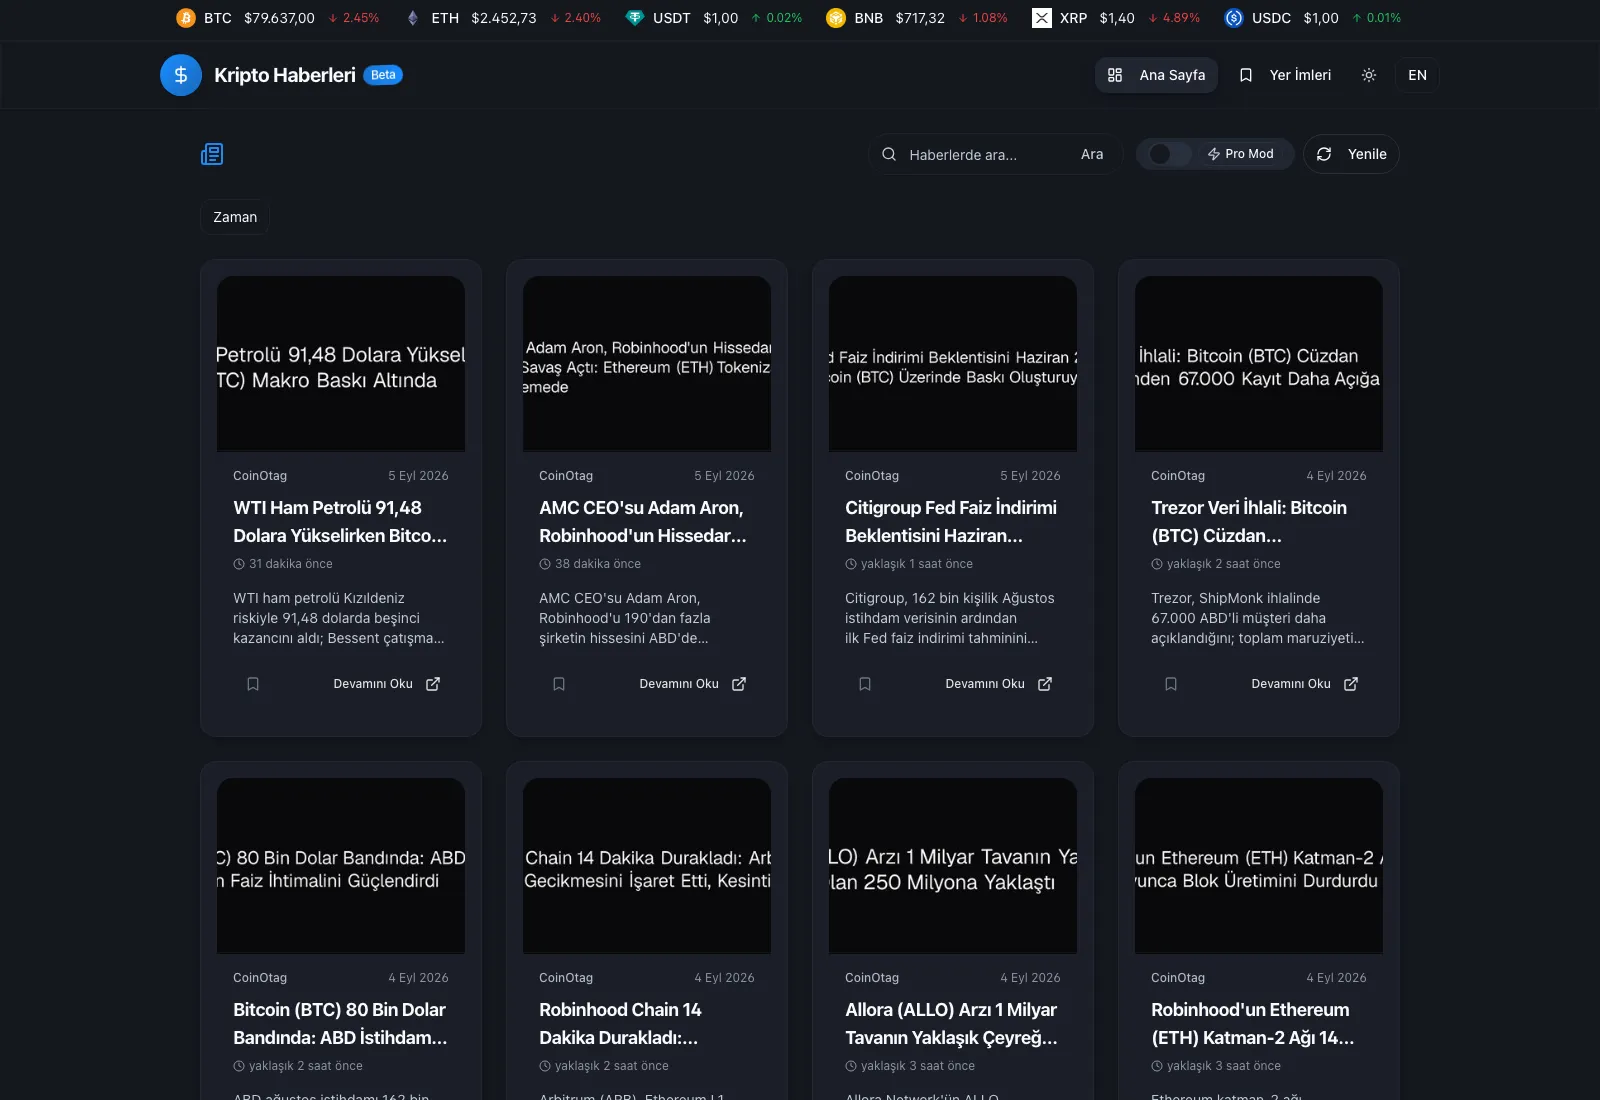Click external link icon on WTI Ham Petrolü card
Viewport: 1600px width, 1100px height.
(433, 684)
